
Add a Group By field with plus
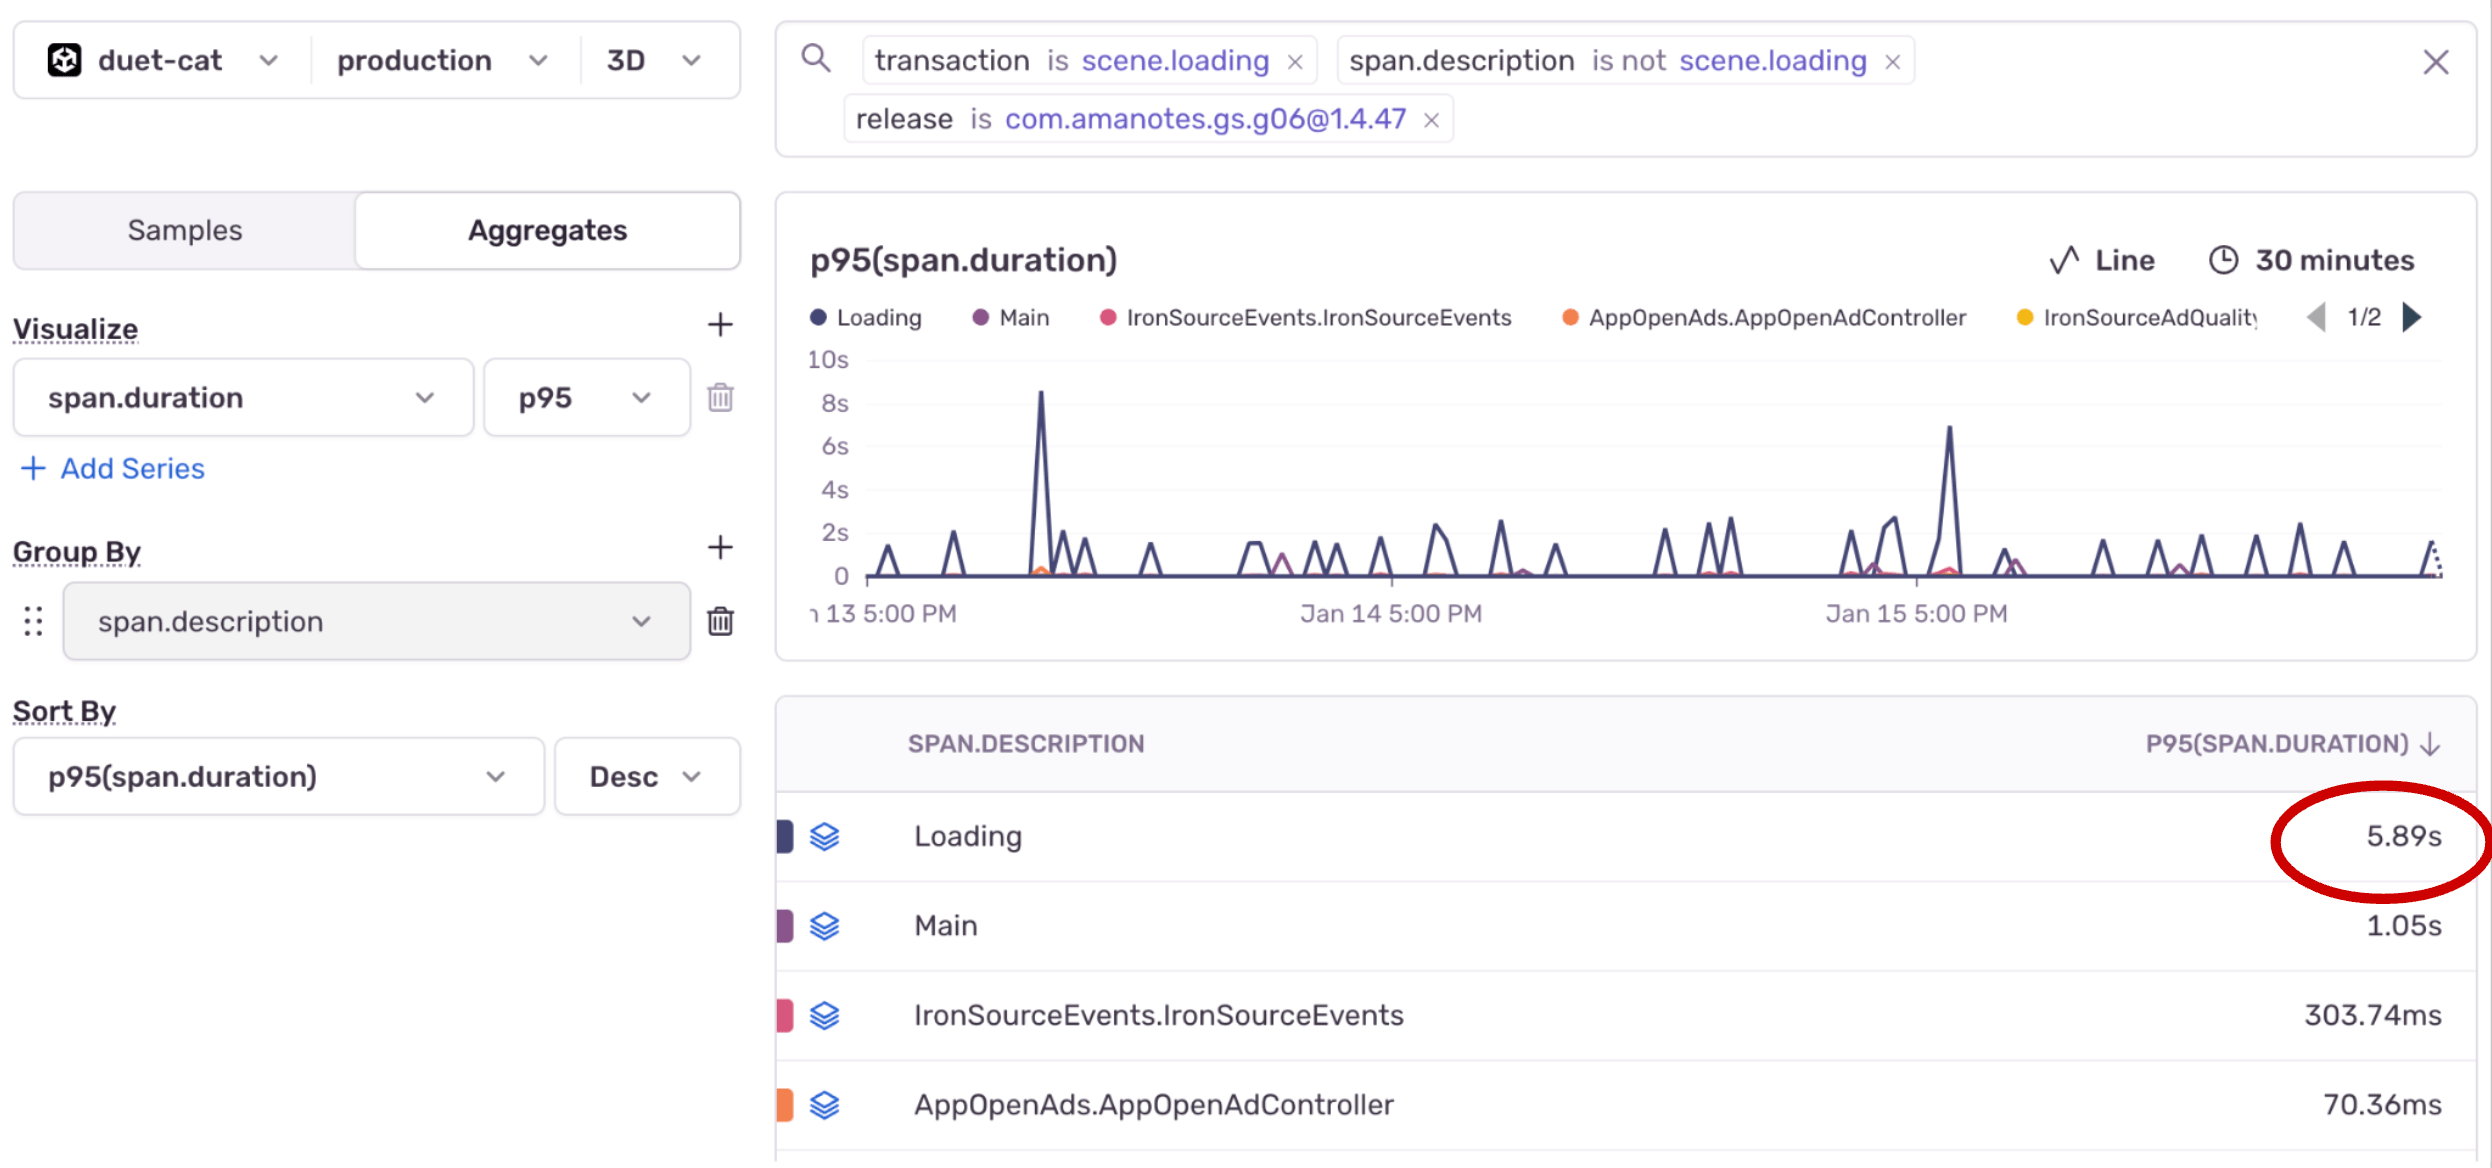click(720, 547)
